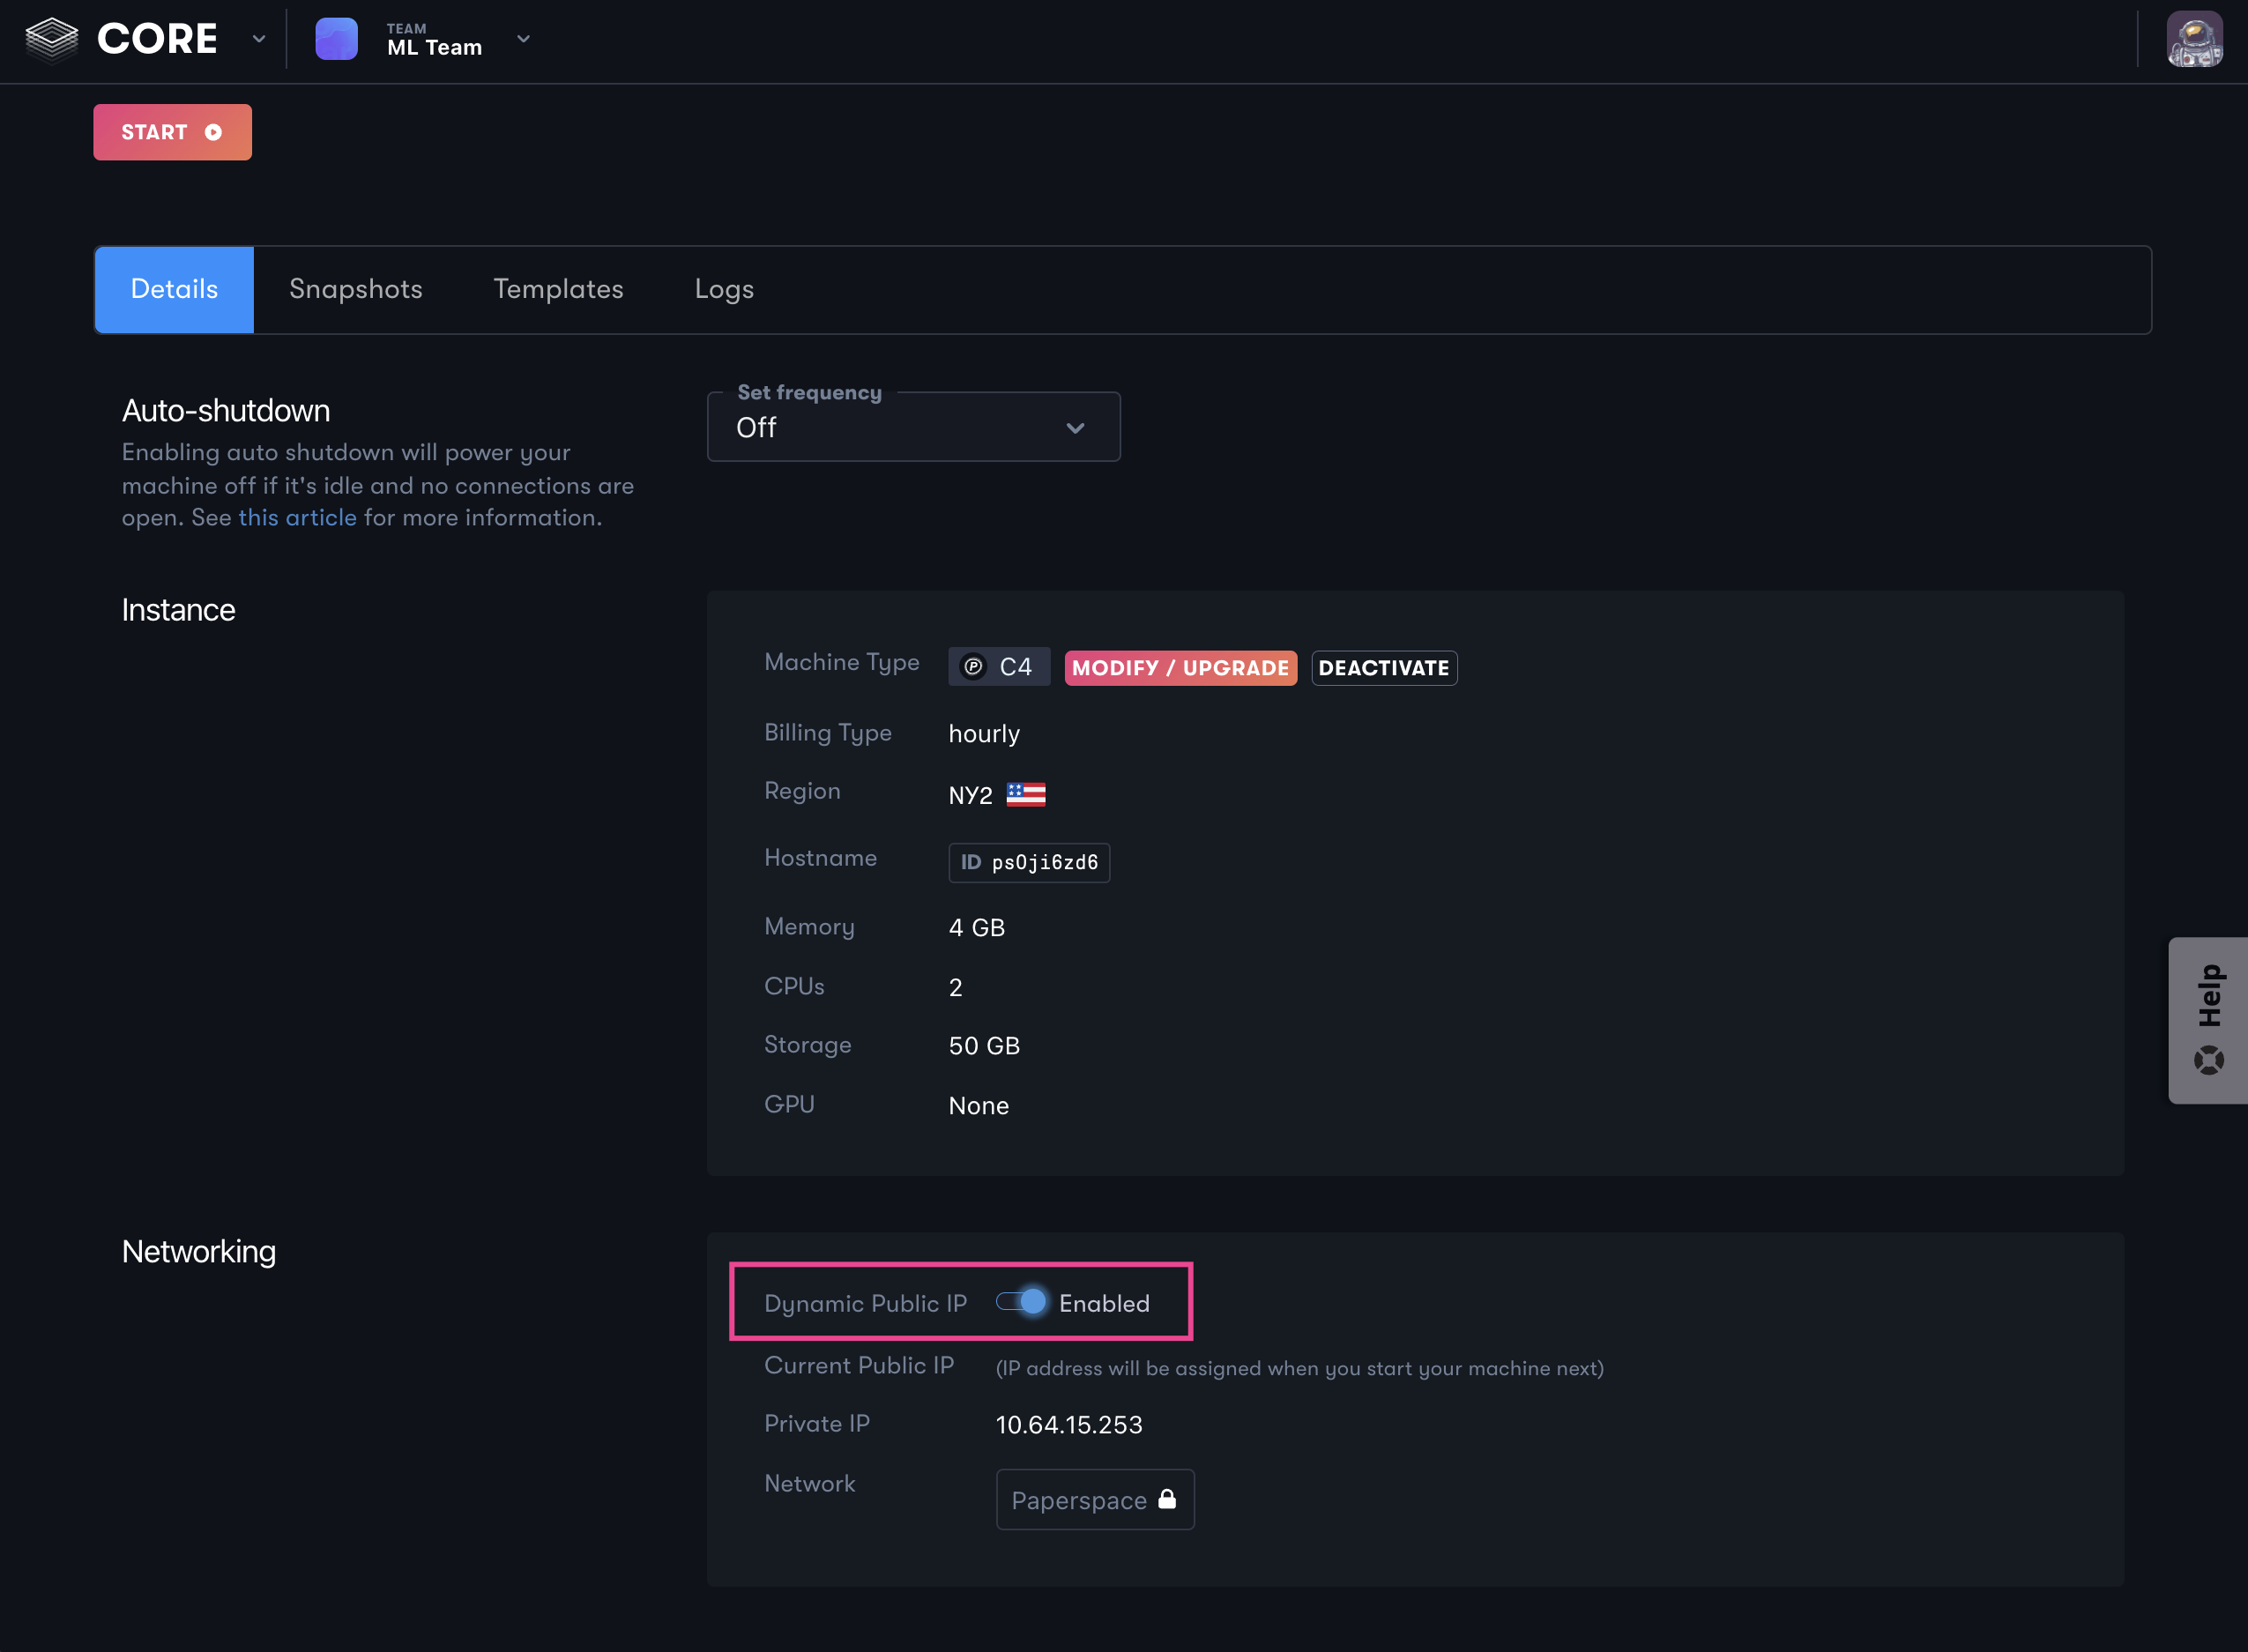Click the MODIFY / UPGRADE button

1178,668
